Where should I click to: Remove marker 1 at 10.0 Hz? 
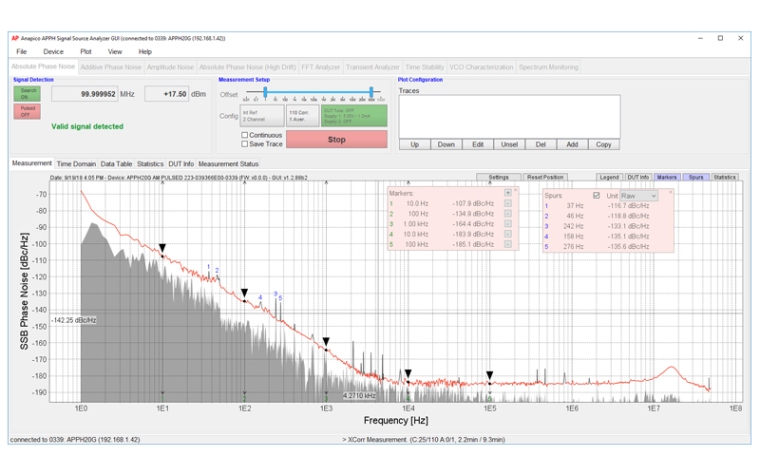pyautogui.click(x=508, y=204)
